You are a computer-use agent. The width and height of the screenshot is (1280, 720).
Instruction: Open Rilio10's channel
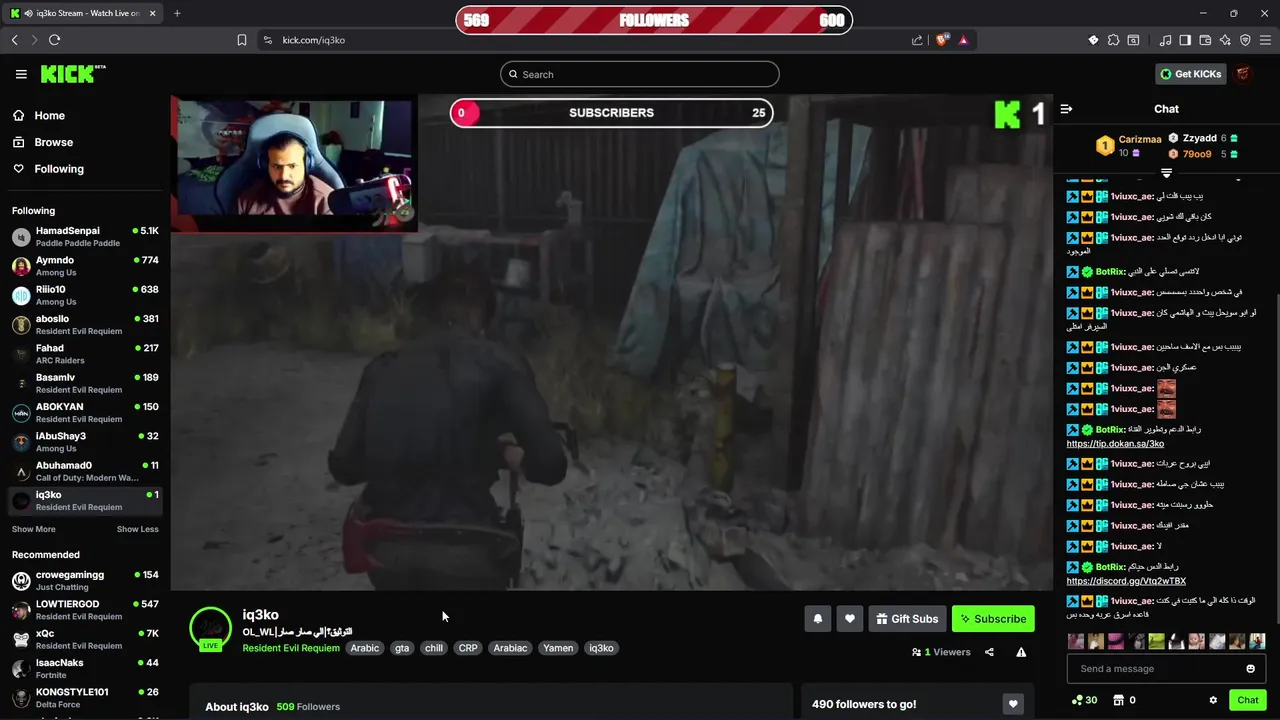85,295
